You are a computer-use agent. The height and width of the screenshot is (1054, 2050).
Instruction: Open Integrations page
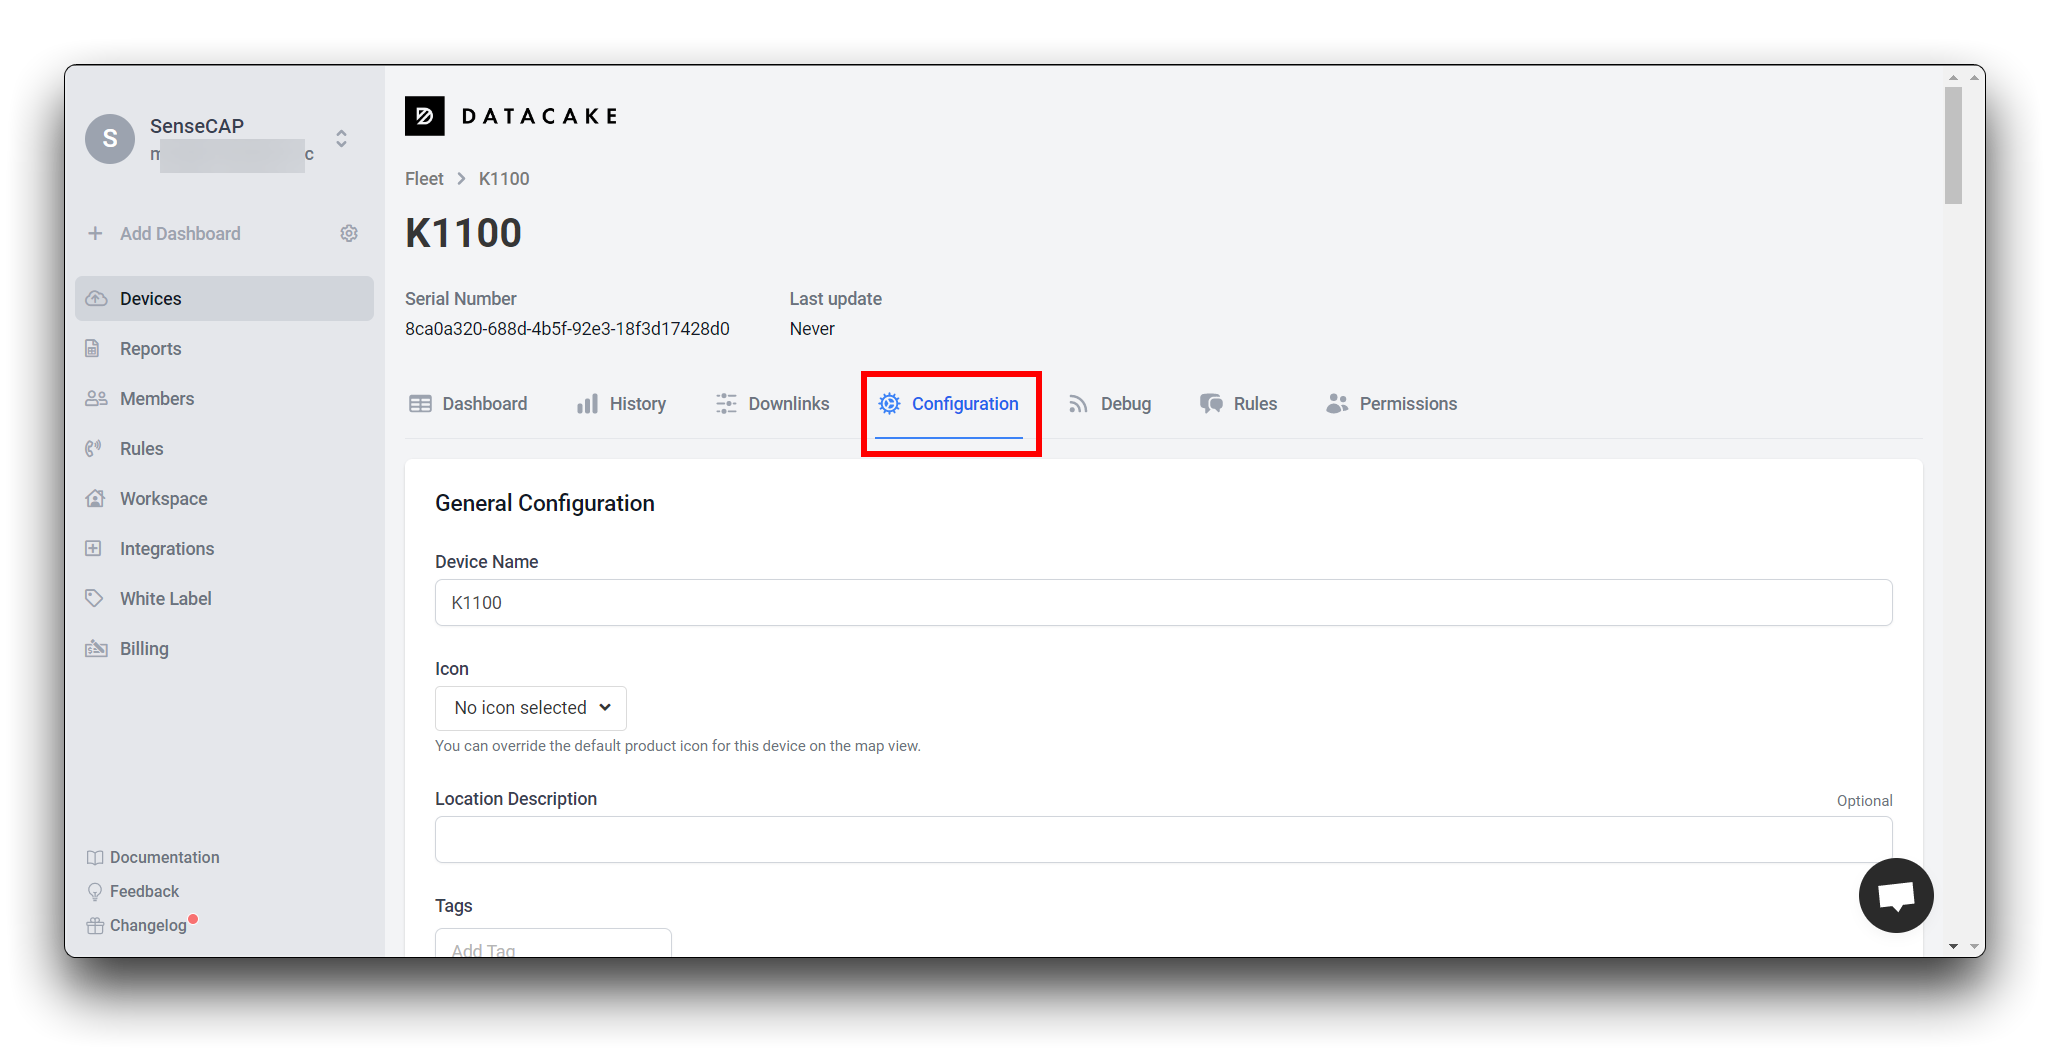[224, 548]
